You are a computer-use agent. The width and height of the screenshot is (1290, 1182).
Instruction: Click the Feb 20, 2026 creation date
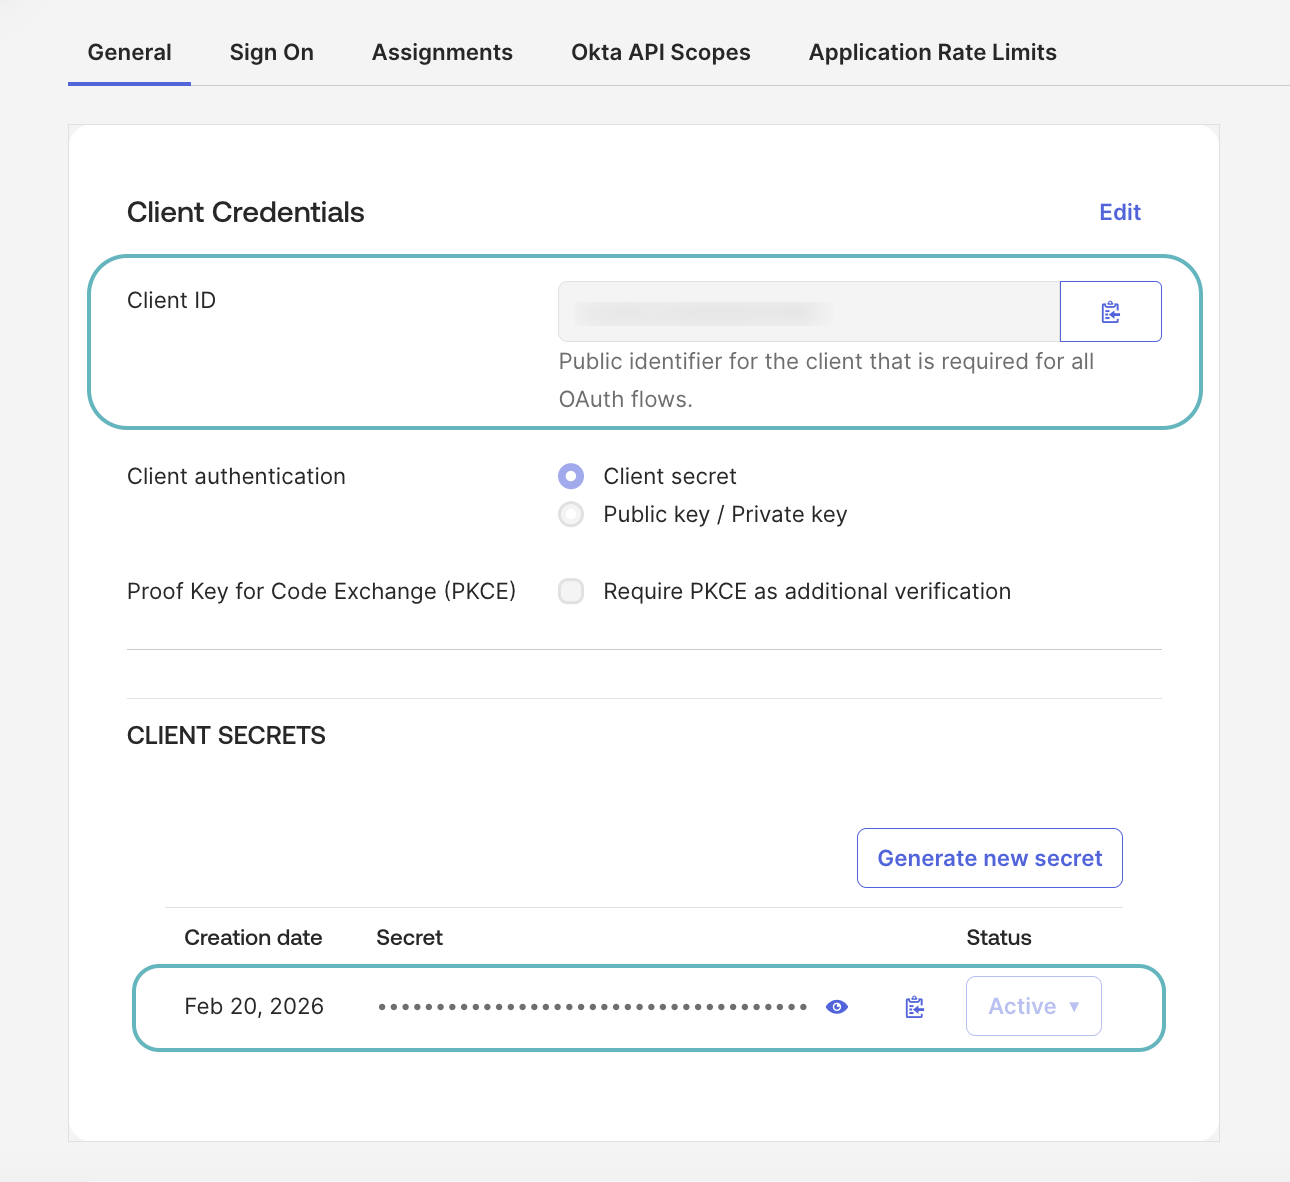click(254, 1006)
